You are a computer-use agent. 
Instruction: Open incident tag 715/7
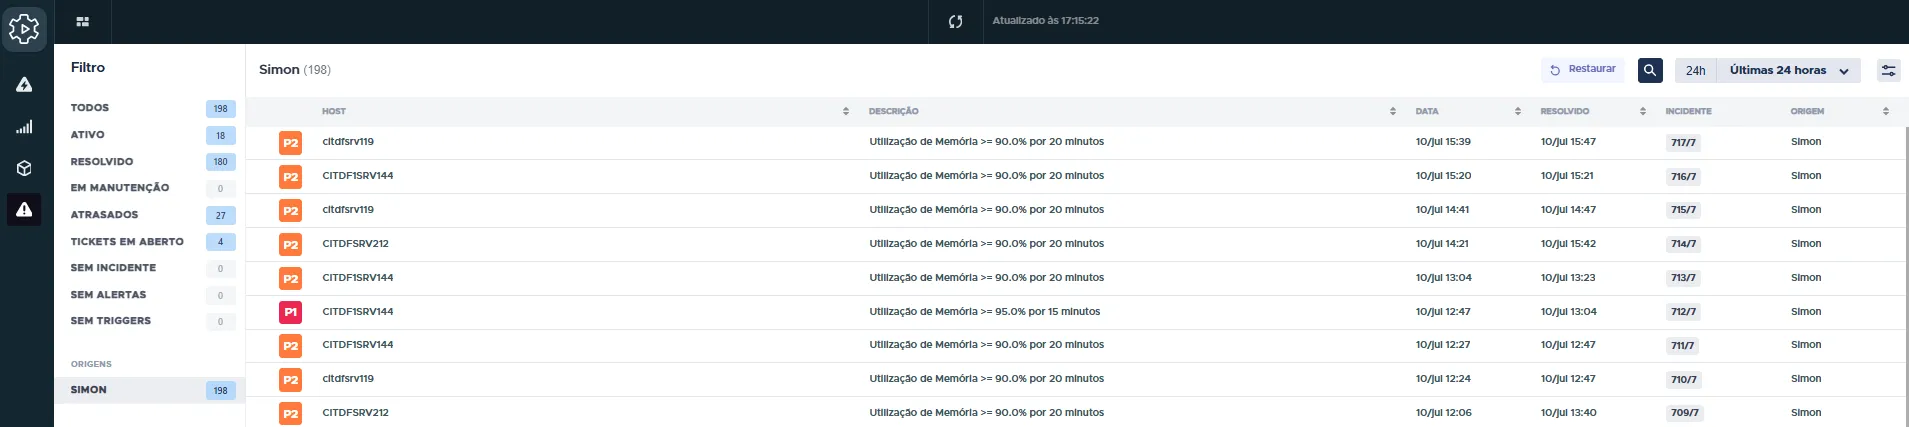pyautogui.click(x=1683, y=210)
